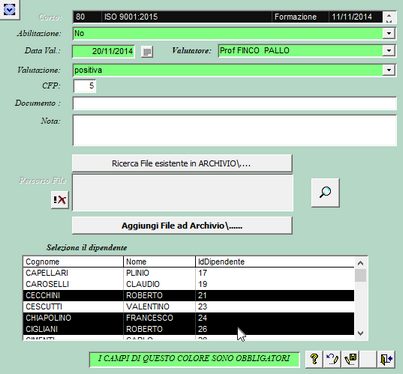The width and height of the screenshot is (403, 374).
Task: Click the magnifier search file button
Action: [x=325, y=192]
